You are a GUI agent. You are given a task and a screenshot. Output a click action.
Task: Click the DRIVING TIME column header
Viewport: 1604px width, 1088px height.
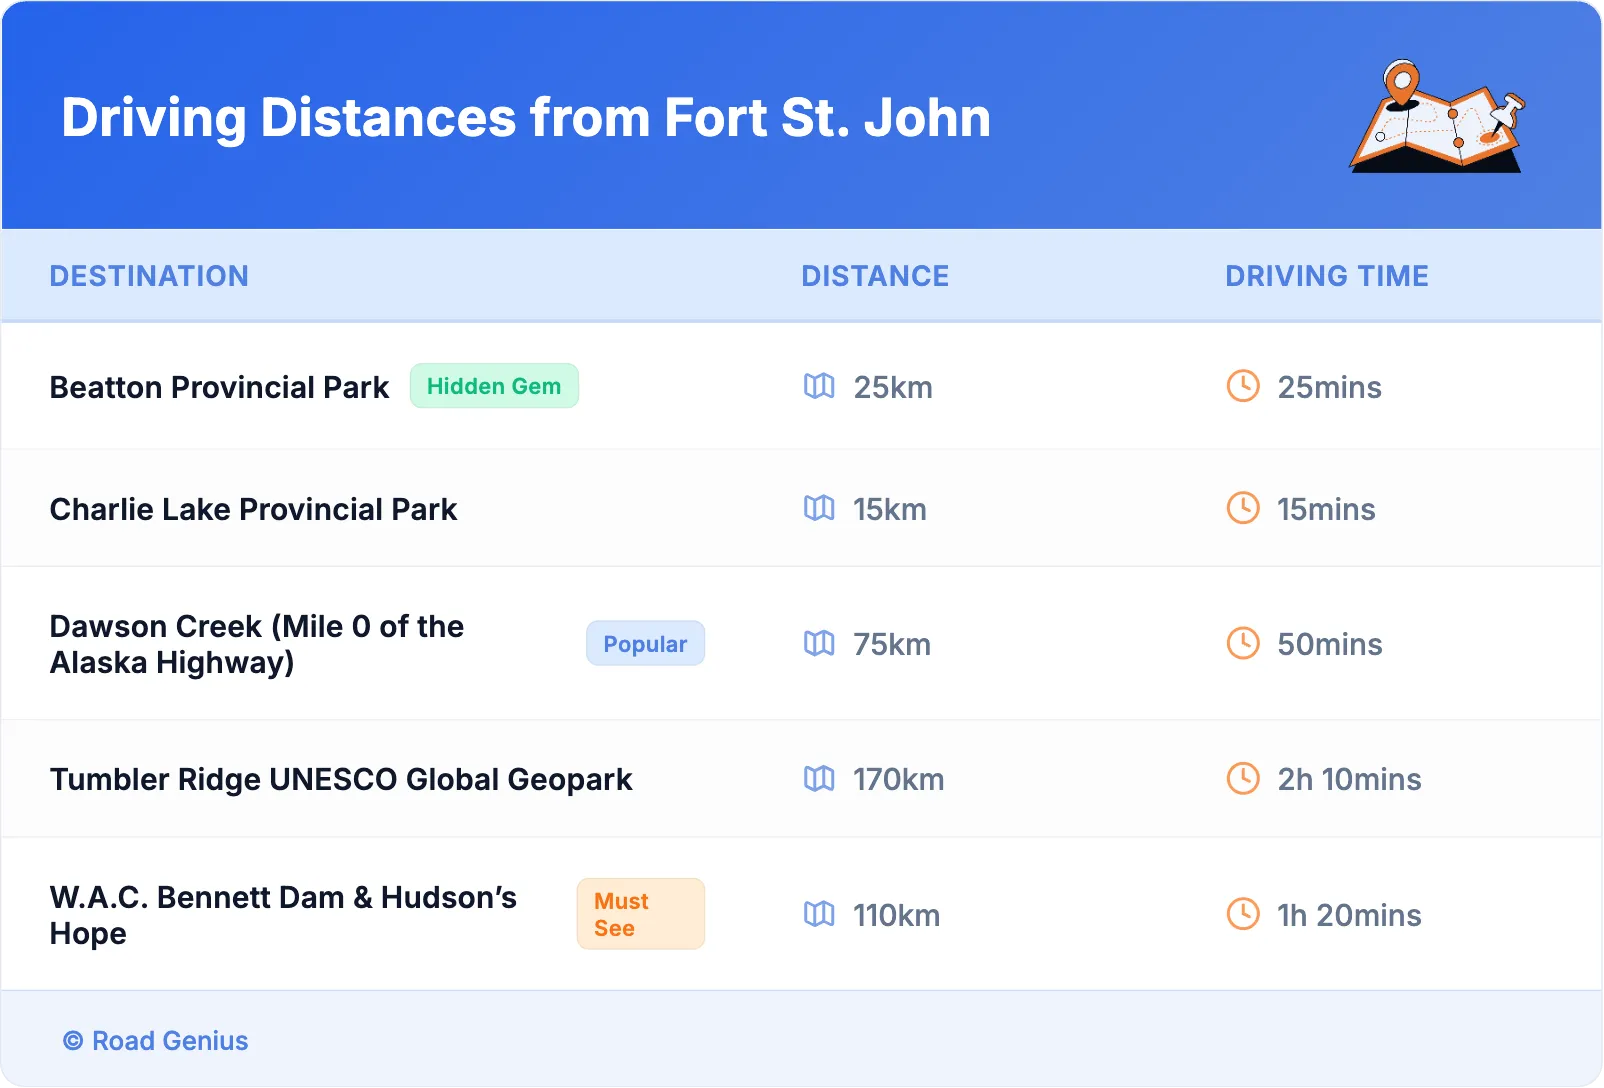[1327, 276]
